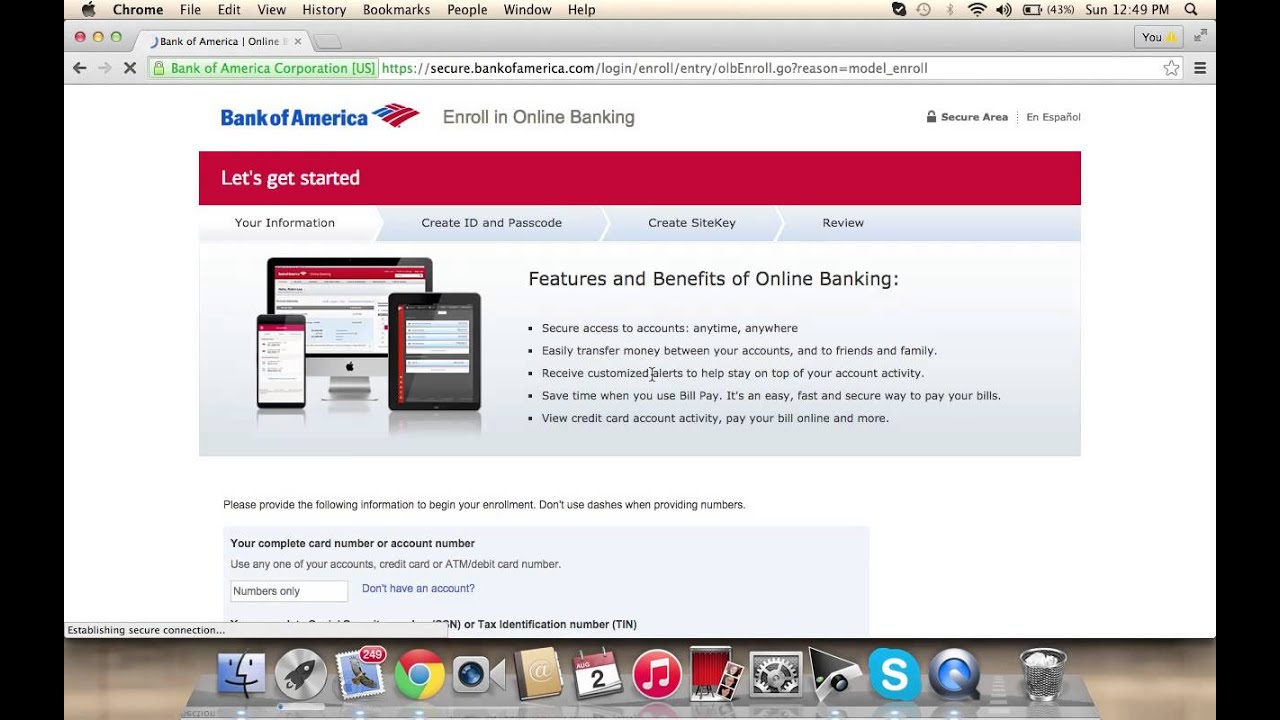Viewport: 1280px width, 720px height.
Task: Select the Review step
Action: 843,223
